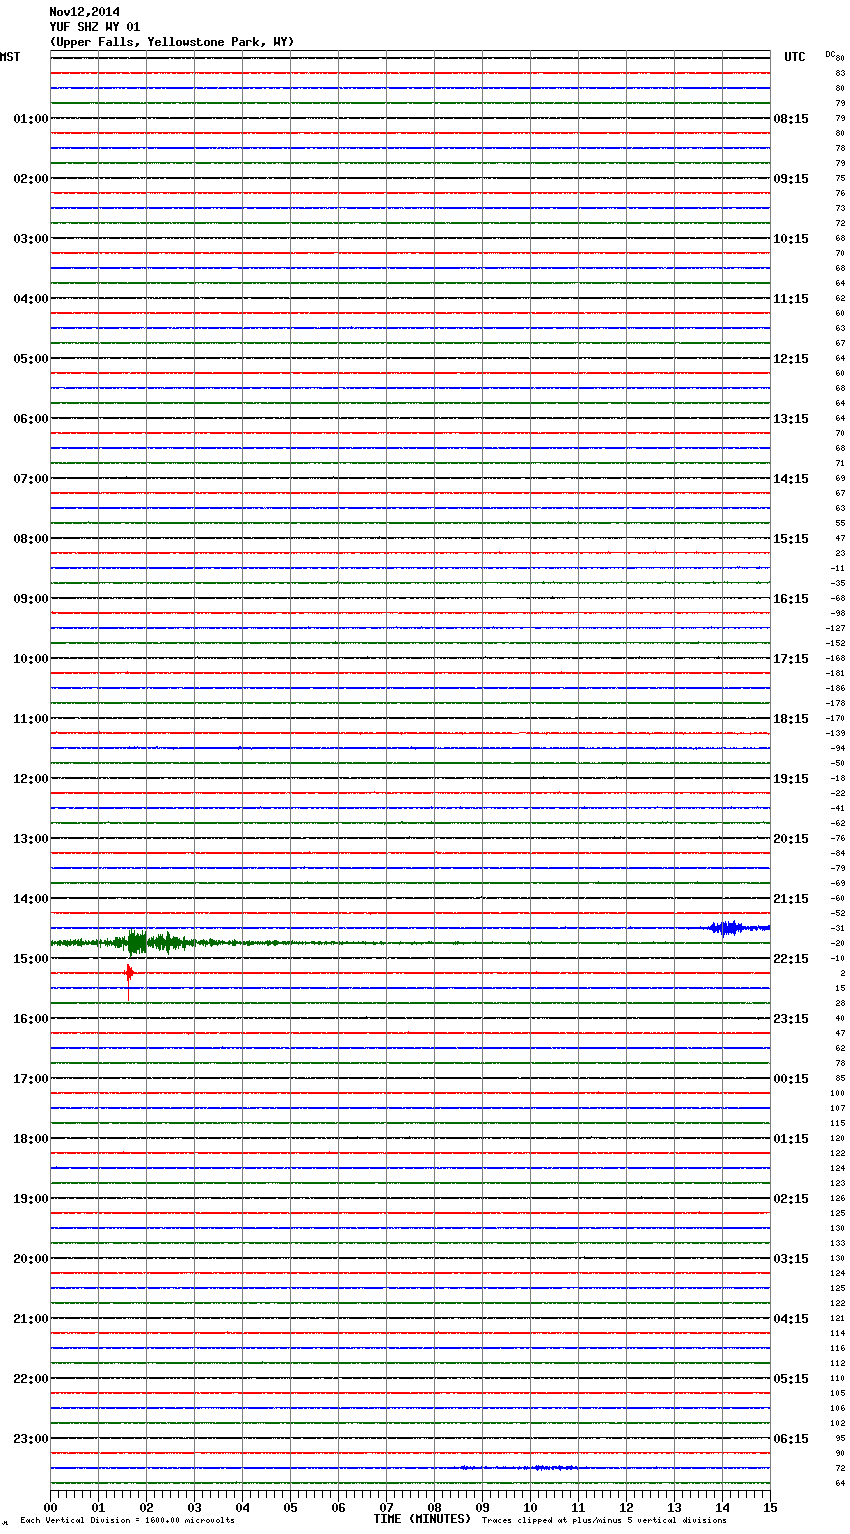Viewport: 850px width, 1534px height.
Task: Click the DC offset value -152
Action: tap(836, 643)
